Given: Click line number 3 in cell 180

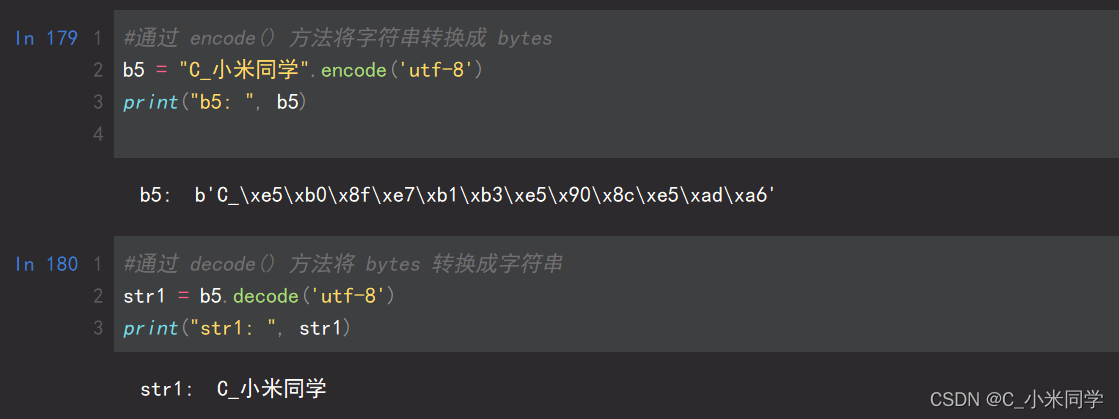Looking at the screenshot, I should 98,328.
